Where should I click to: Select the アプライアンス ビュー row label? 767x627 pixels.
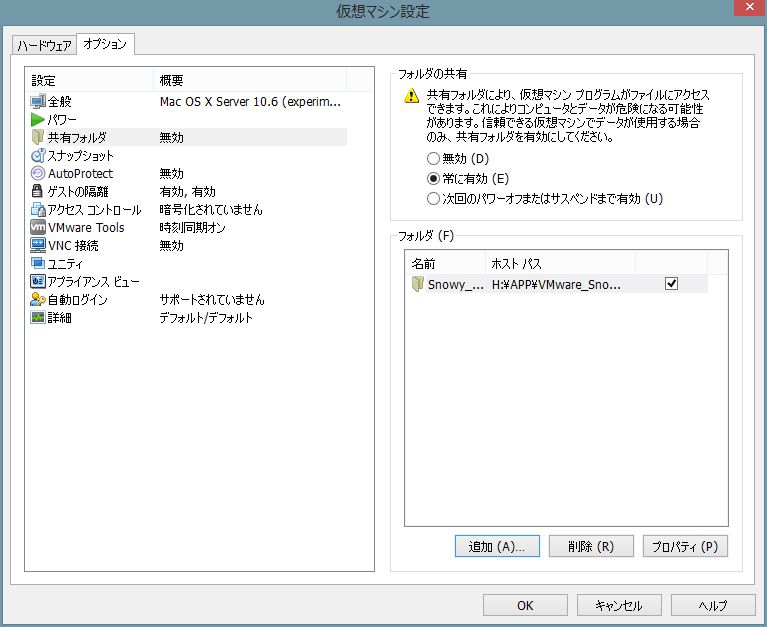pos(93,282)
